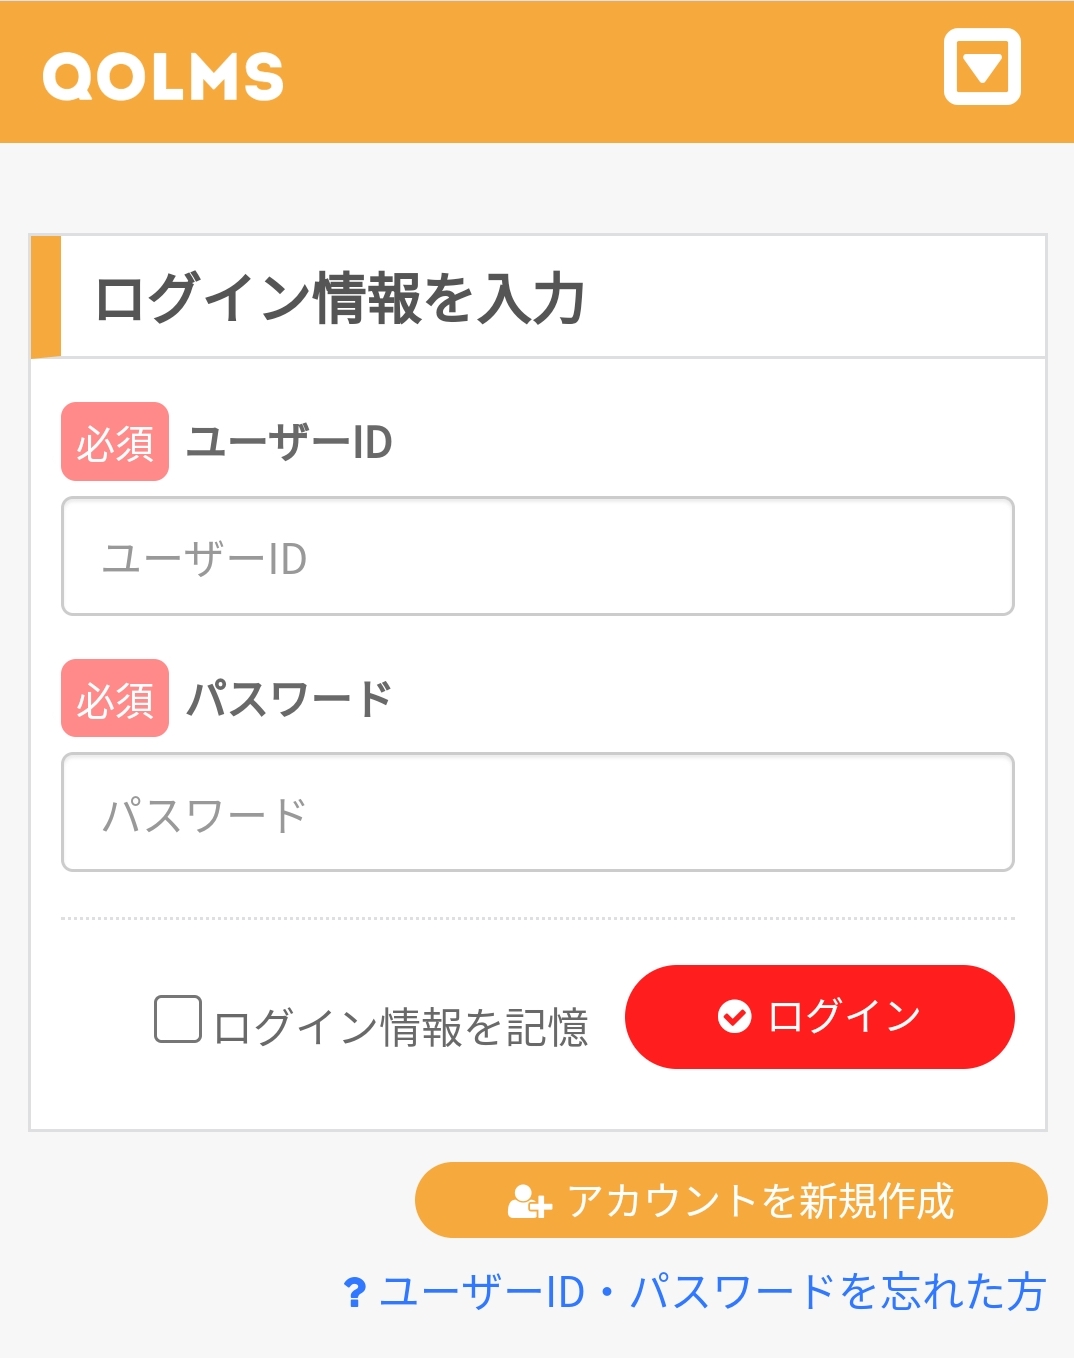1074x1358 pixels.
Task: Click the QOLMS logo in the header
Action: coord(163,76)
